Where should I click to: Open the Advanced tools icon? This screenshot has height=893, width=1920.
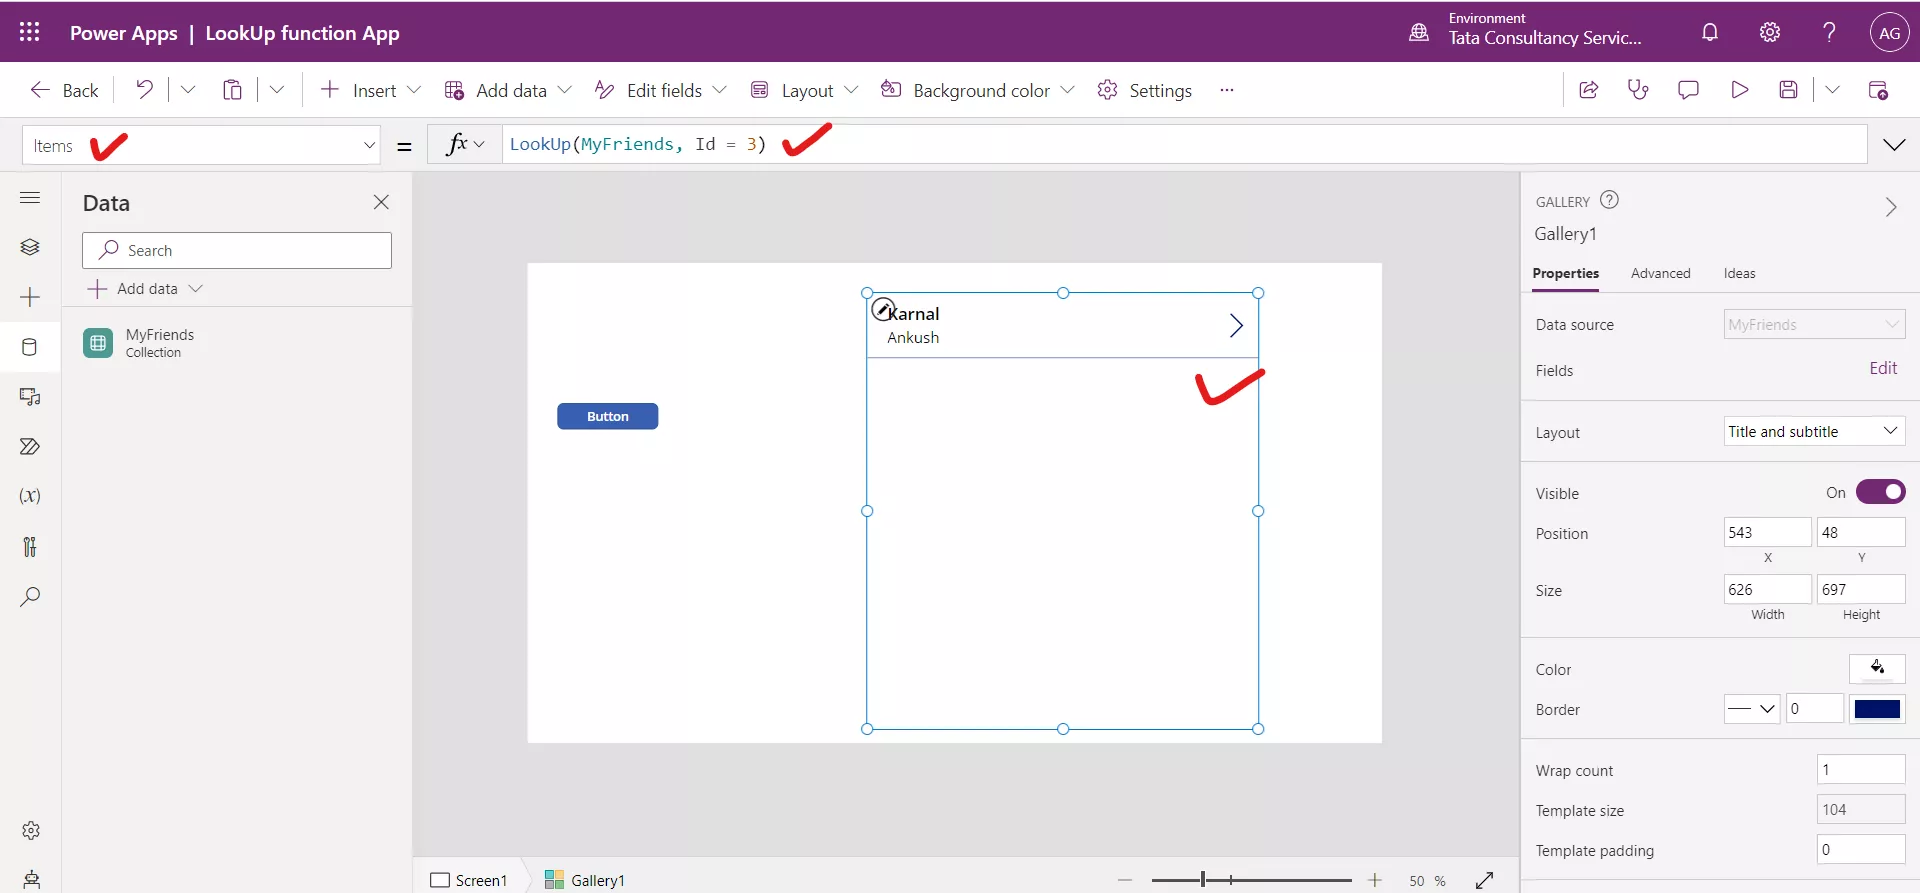point(30,546)
